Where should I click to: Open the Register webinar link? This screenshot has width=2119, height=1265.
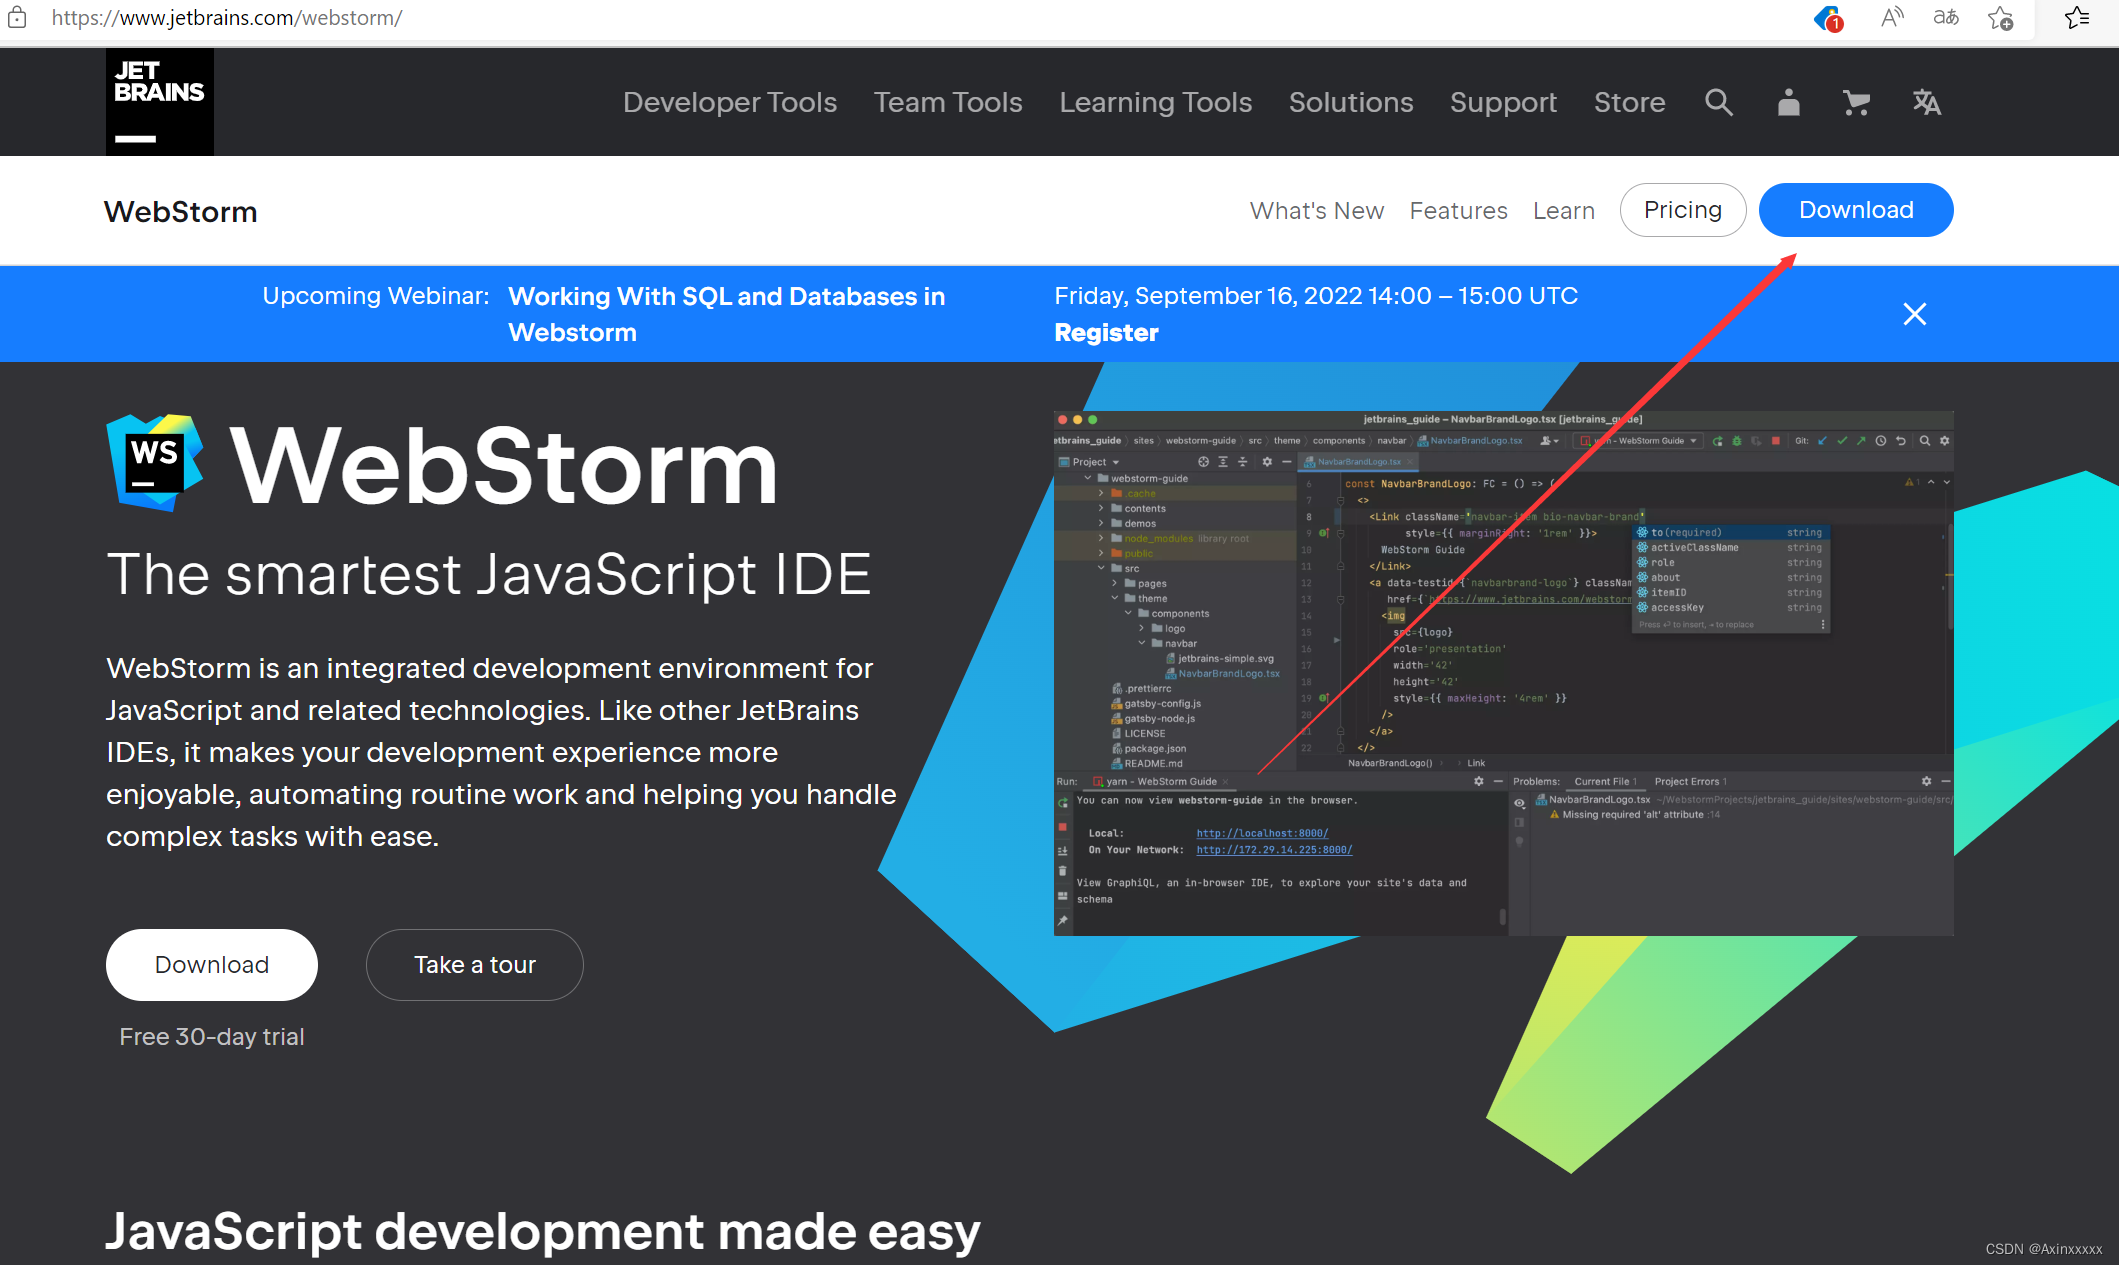1106,333
